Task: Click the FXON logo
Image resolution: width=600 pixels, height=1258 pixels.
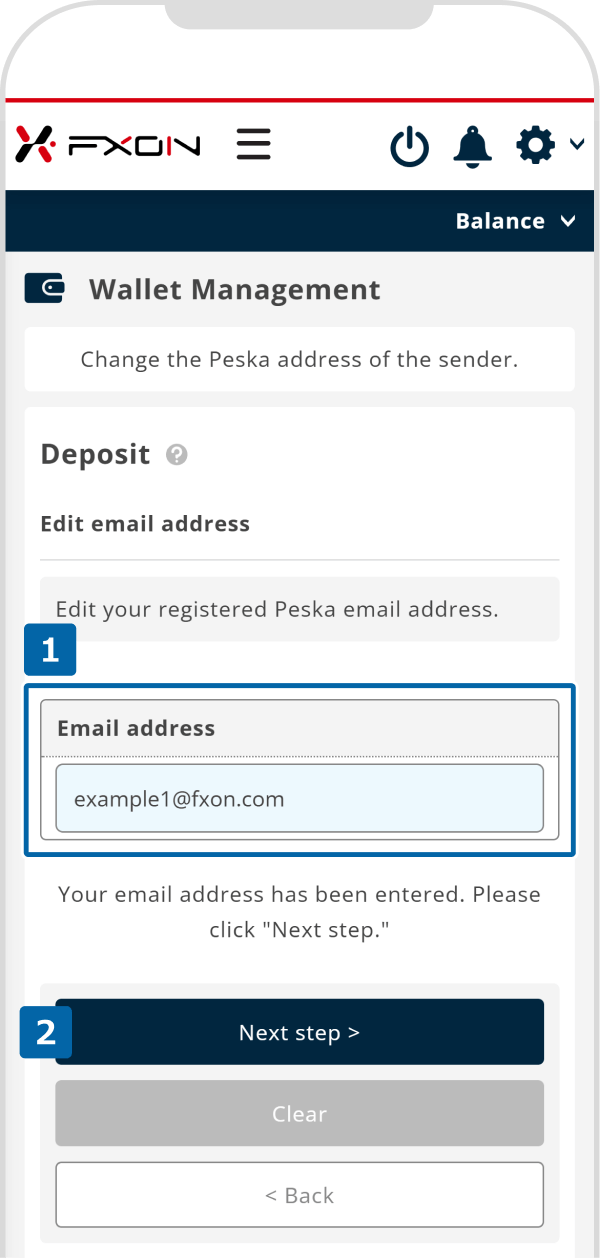Action: (x=108, y=145)
